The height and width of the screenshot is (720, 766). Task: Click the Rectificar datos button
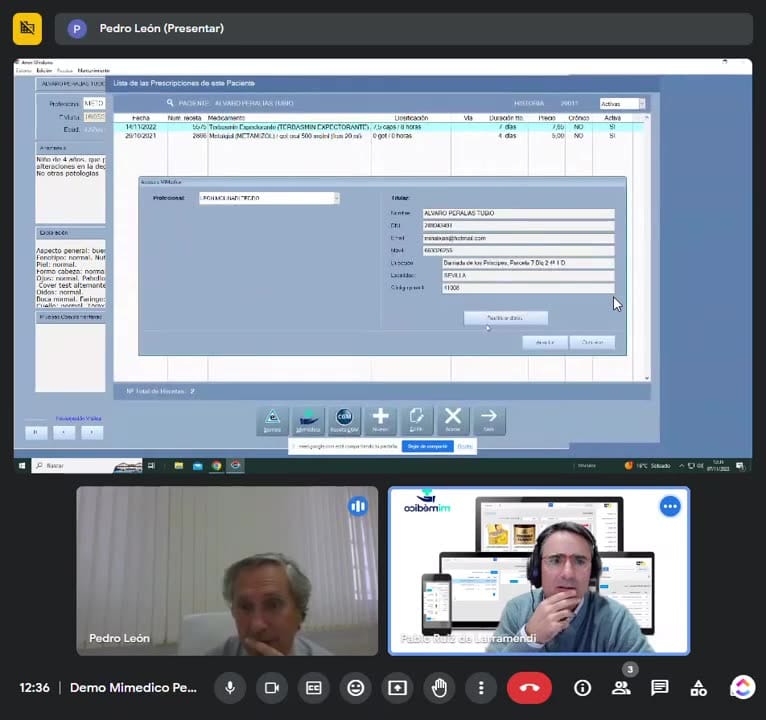tap(506, 318)
